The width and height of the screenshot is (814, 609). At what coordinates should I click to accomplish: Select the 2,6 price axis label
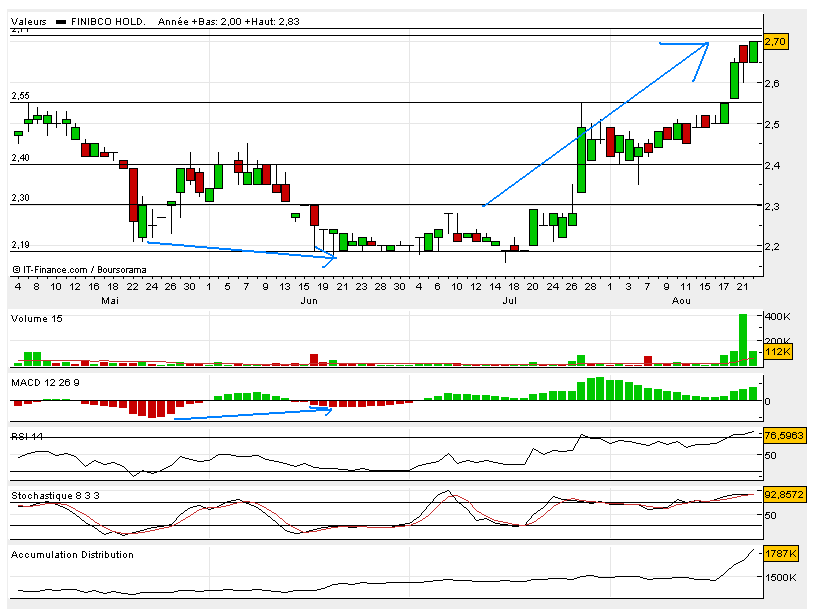[x=772, y=83]
